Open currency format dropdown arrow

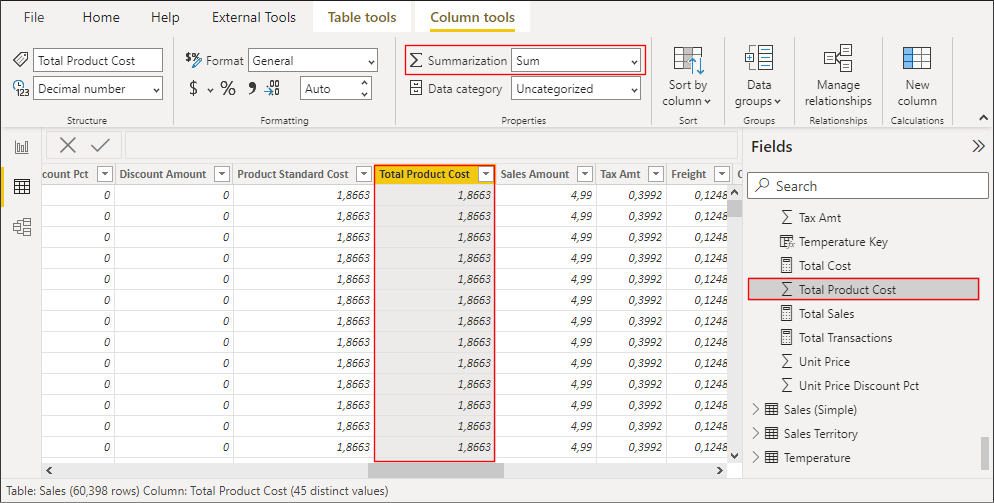[210, 90]
